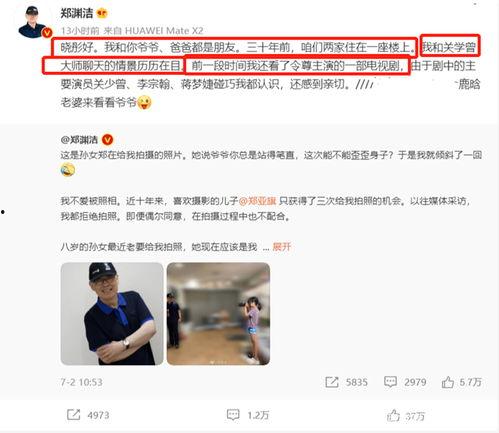Click the membership badge after the name 郑渊洁
Image resolution: width=499 pixels, height=433 pixels.
[102, 14]
